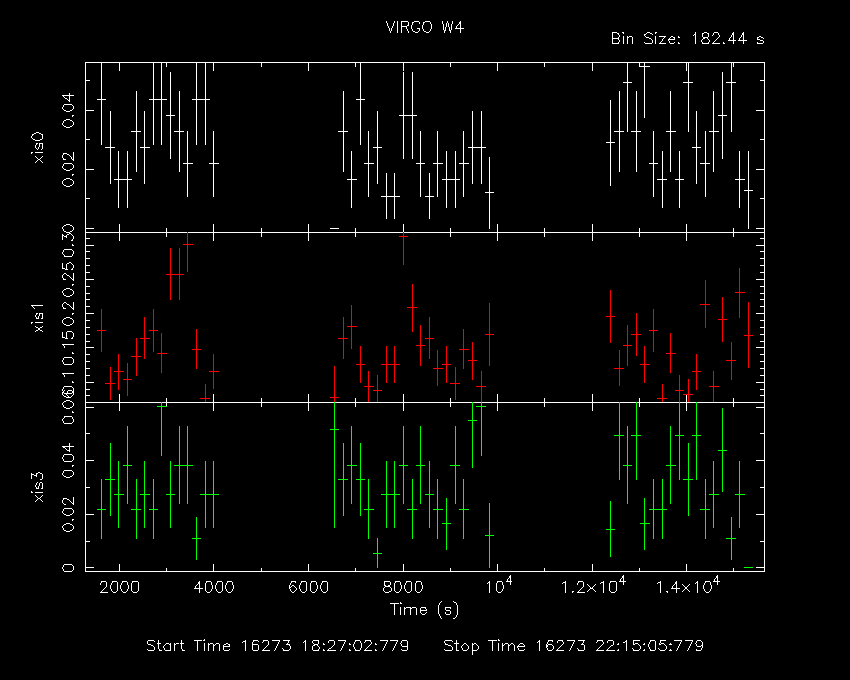This screenshot has height=680, width=850.
Task: Click the 6000 tick label on time axis
Action: pyautogui.click(x=308, y=587)
